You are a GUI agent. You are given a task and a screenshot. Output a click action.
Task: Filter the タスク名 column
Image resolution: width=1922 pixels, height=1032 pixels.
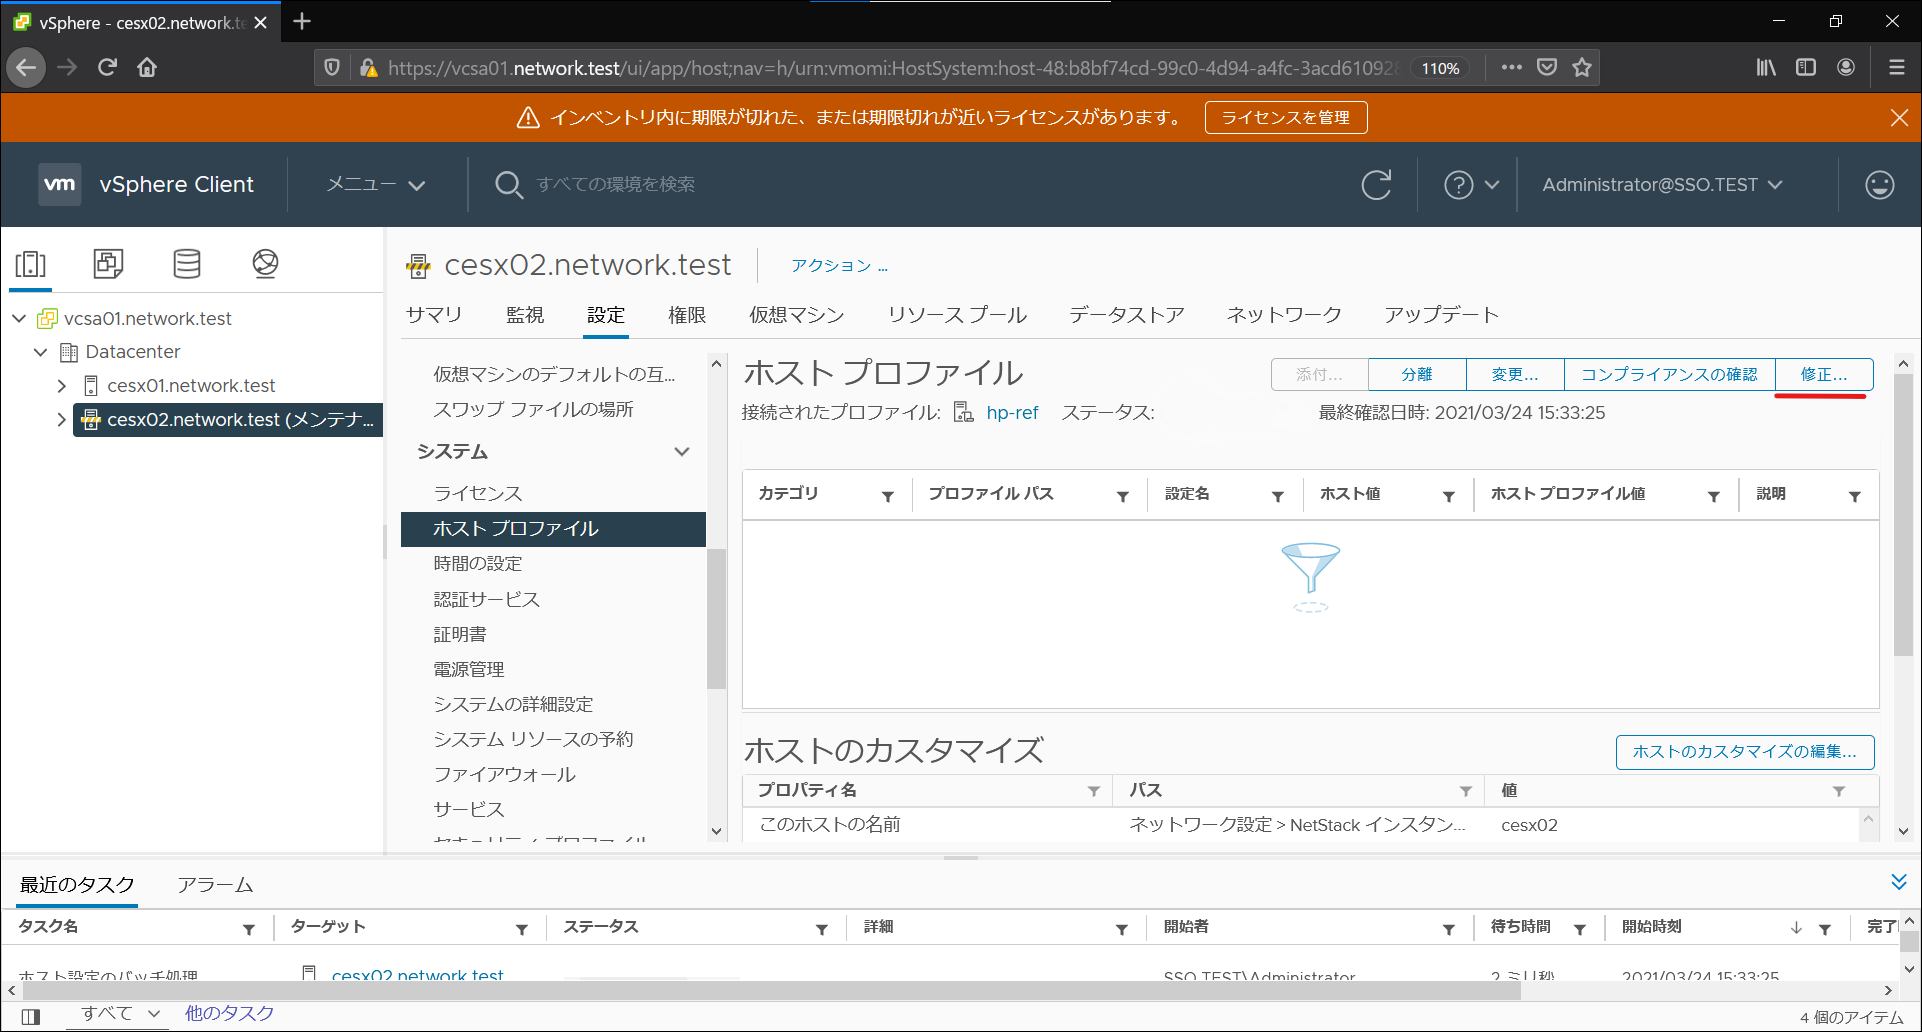pos(248,929)
